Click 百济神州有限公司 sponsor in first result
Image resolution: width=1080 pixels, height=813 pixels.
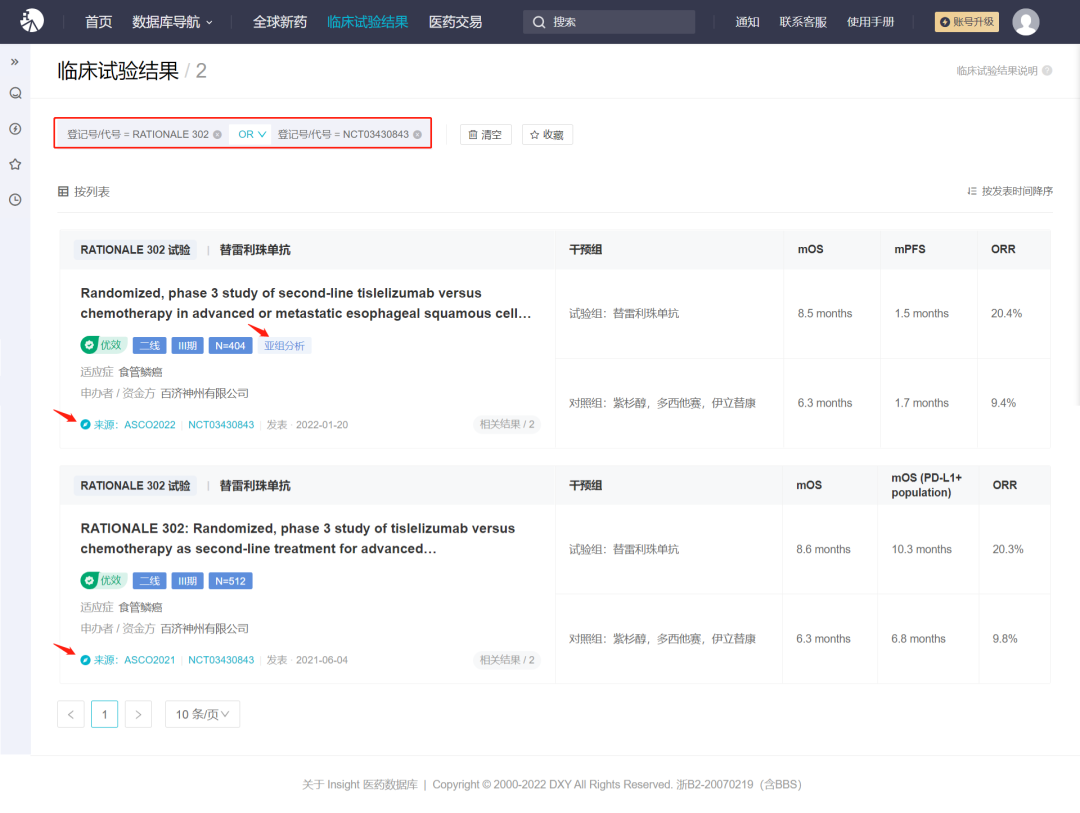click(205, 393)
